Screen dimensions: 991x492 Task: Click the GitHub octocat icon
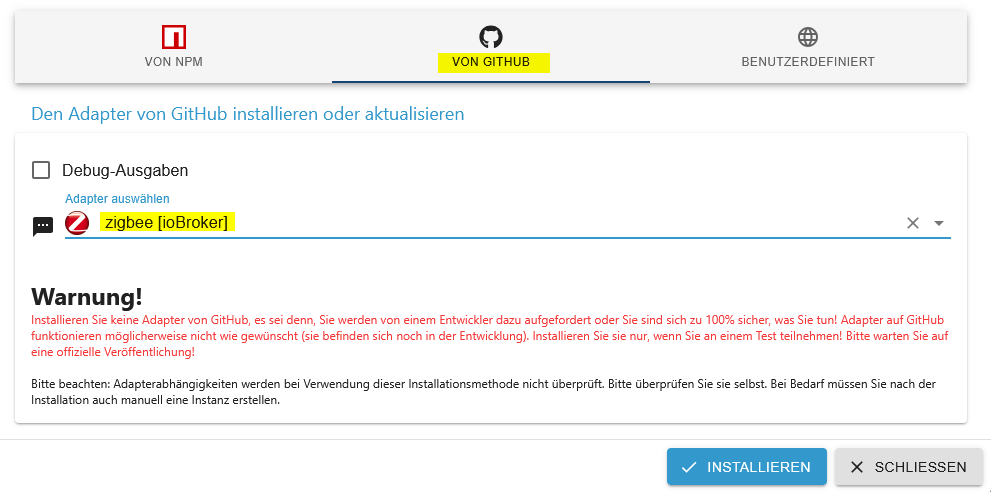pyautogui.click(x=491, y=37)
